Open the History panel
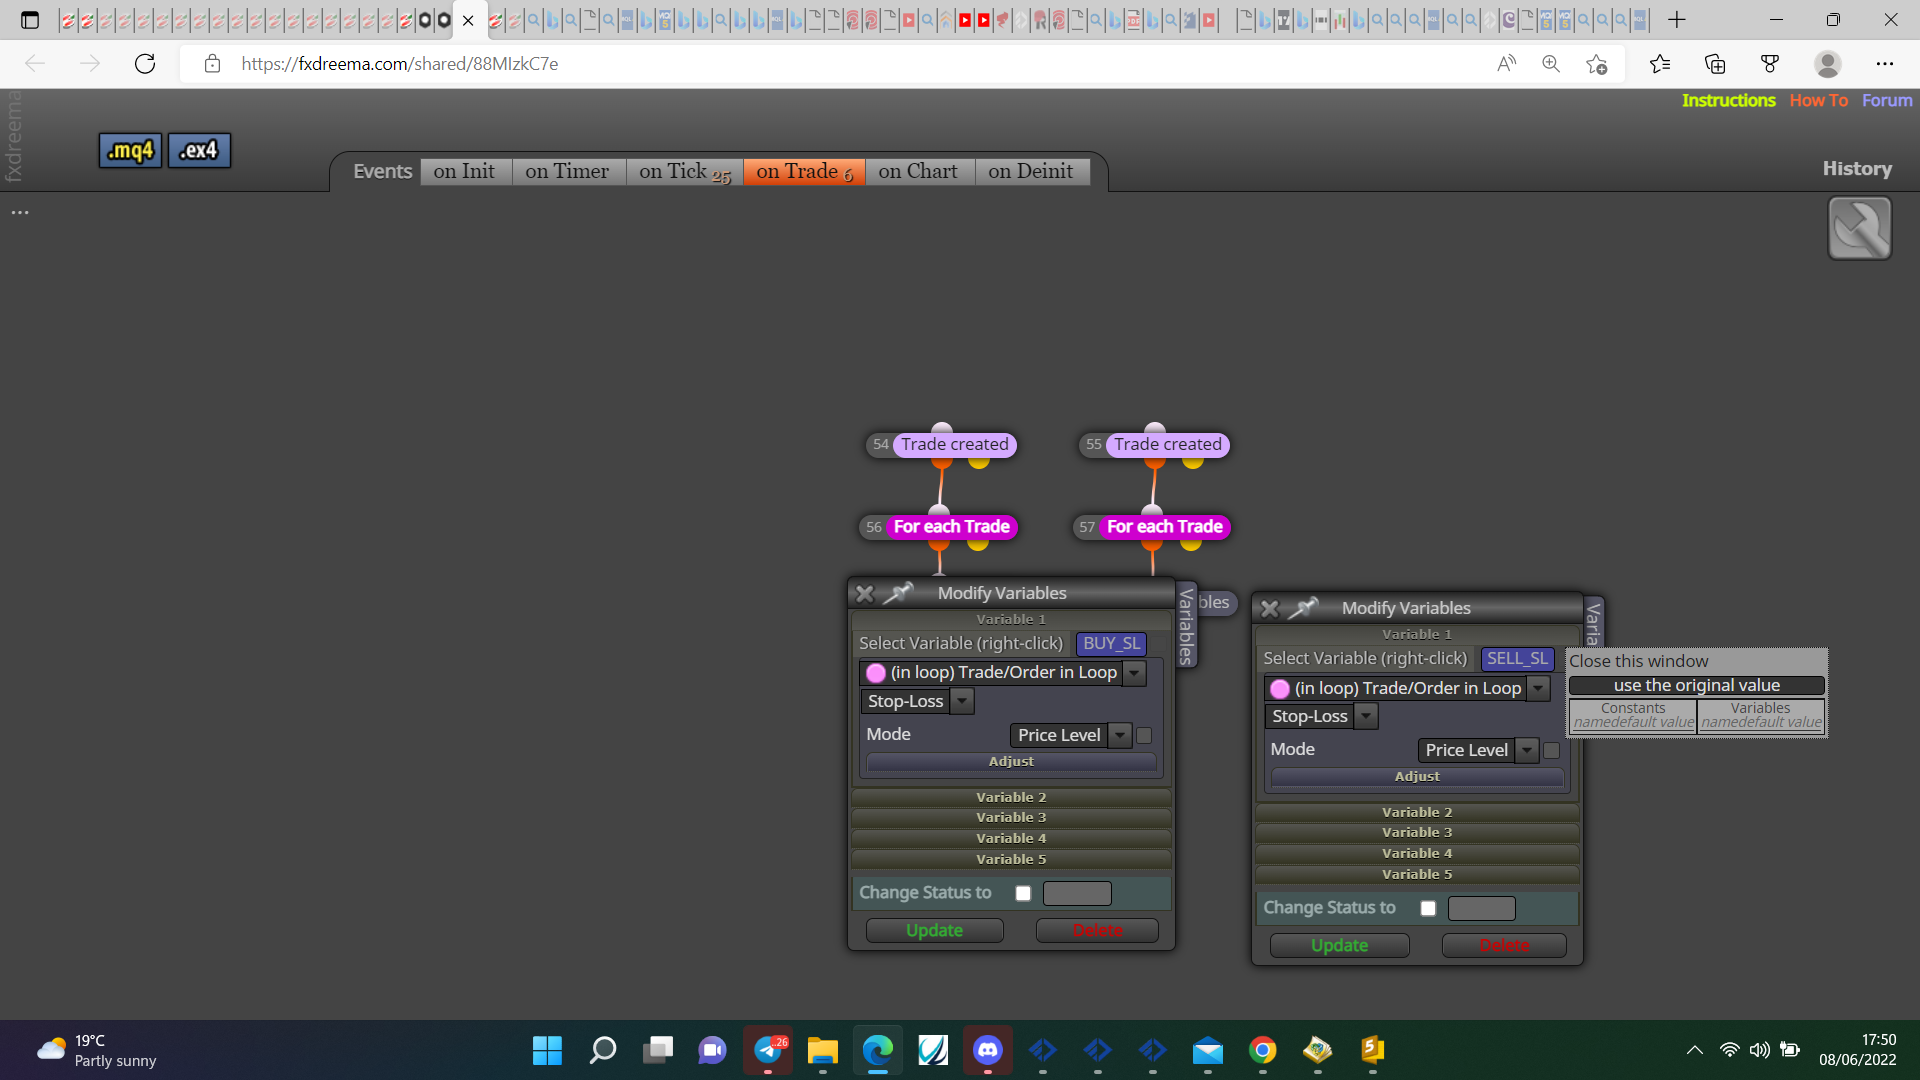Image resolution: width=1920 pixels, height=1080 pixels. pyautogui.click(x=1857, y=169)
